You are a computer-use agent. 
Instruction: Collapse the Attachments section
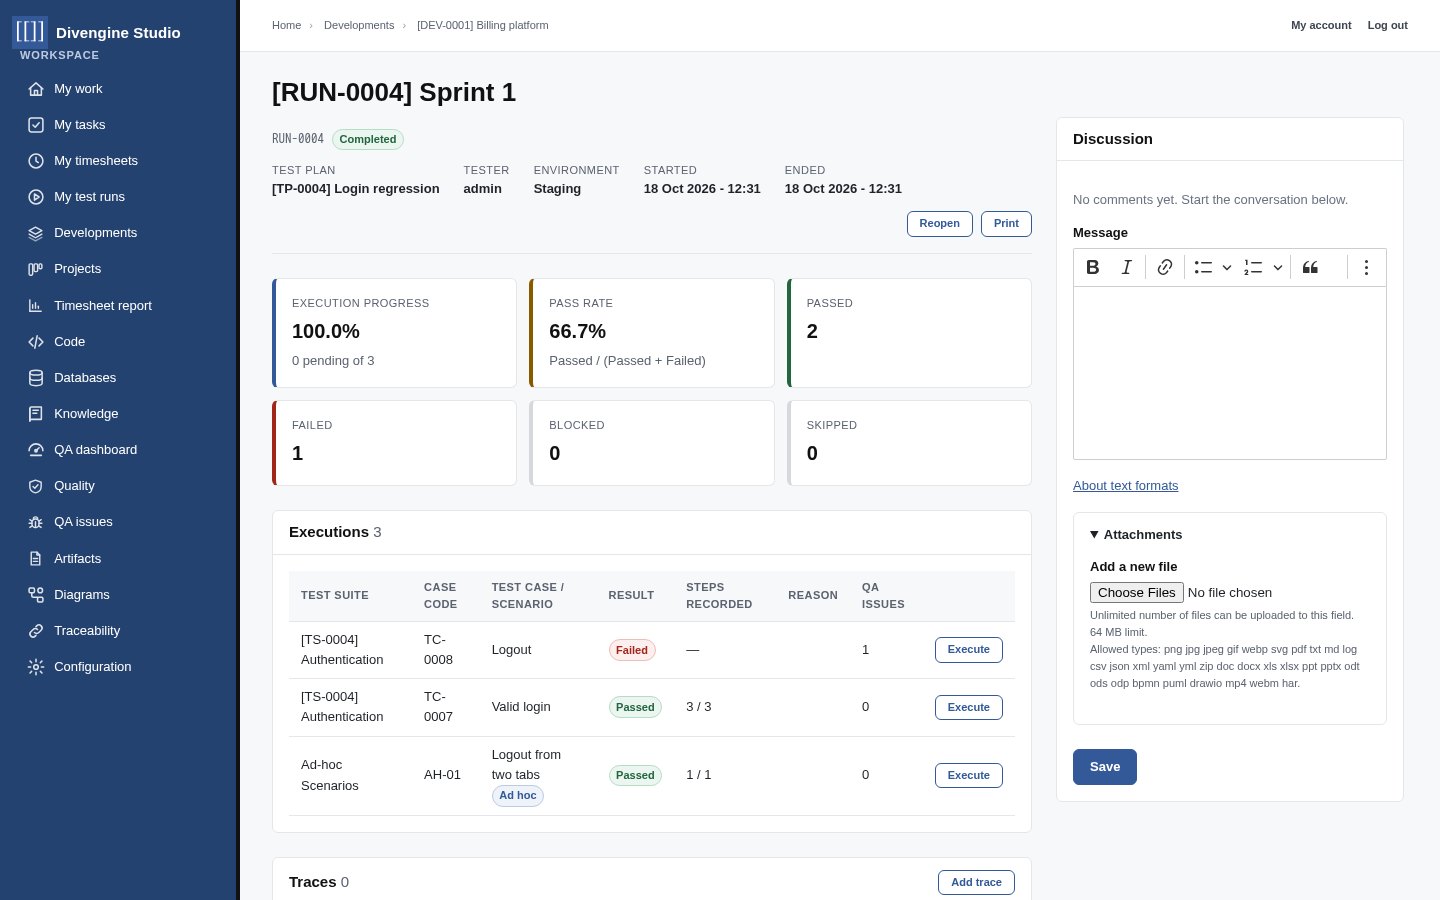1136,535
